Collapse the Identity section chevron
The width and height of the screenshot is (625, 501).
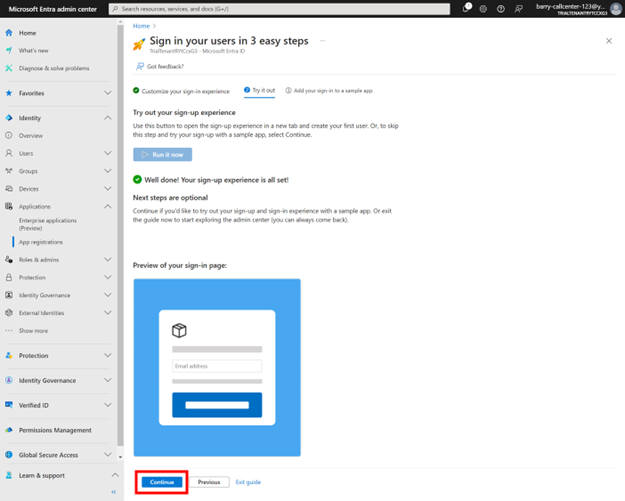(108, 118)
